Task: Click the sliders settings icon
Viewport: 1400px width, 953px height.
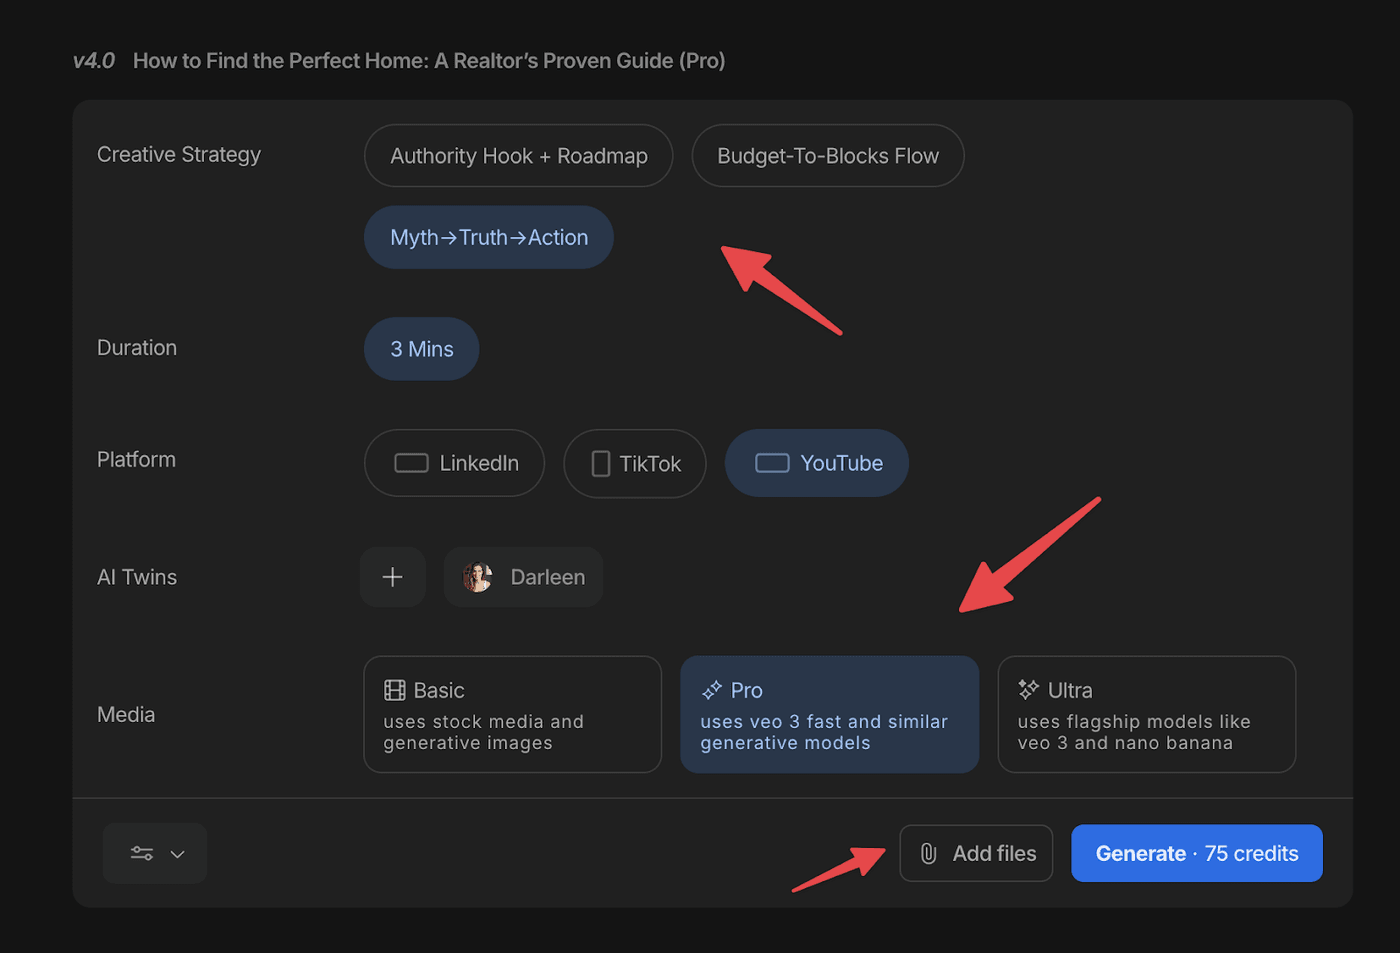Action: click(142, 853)
